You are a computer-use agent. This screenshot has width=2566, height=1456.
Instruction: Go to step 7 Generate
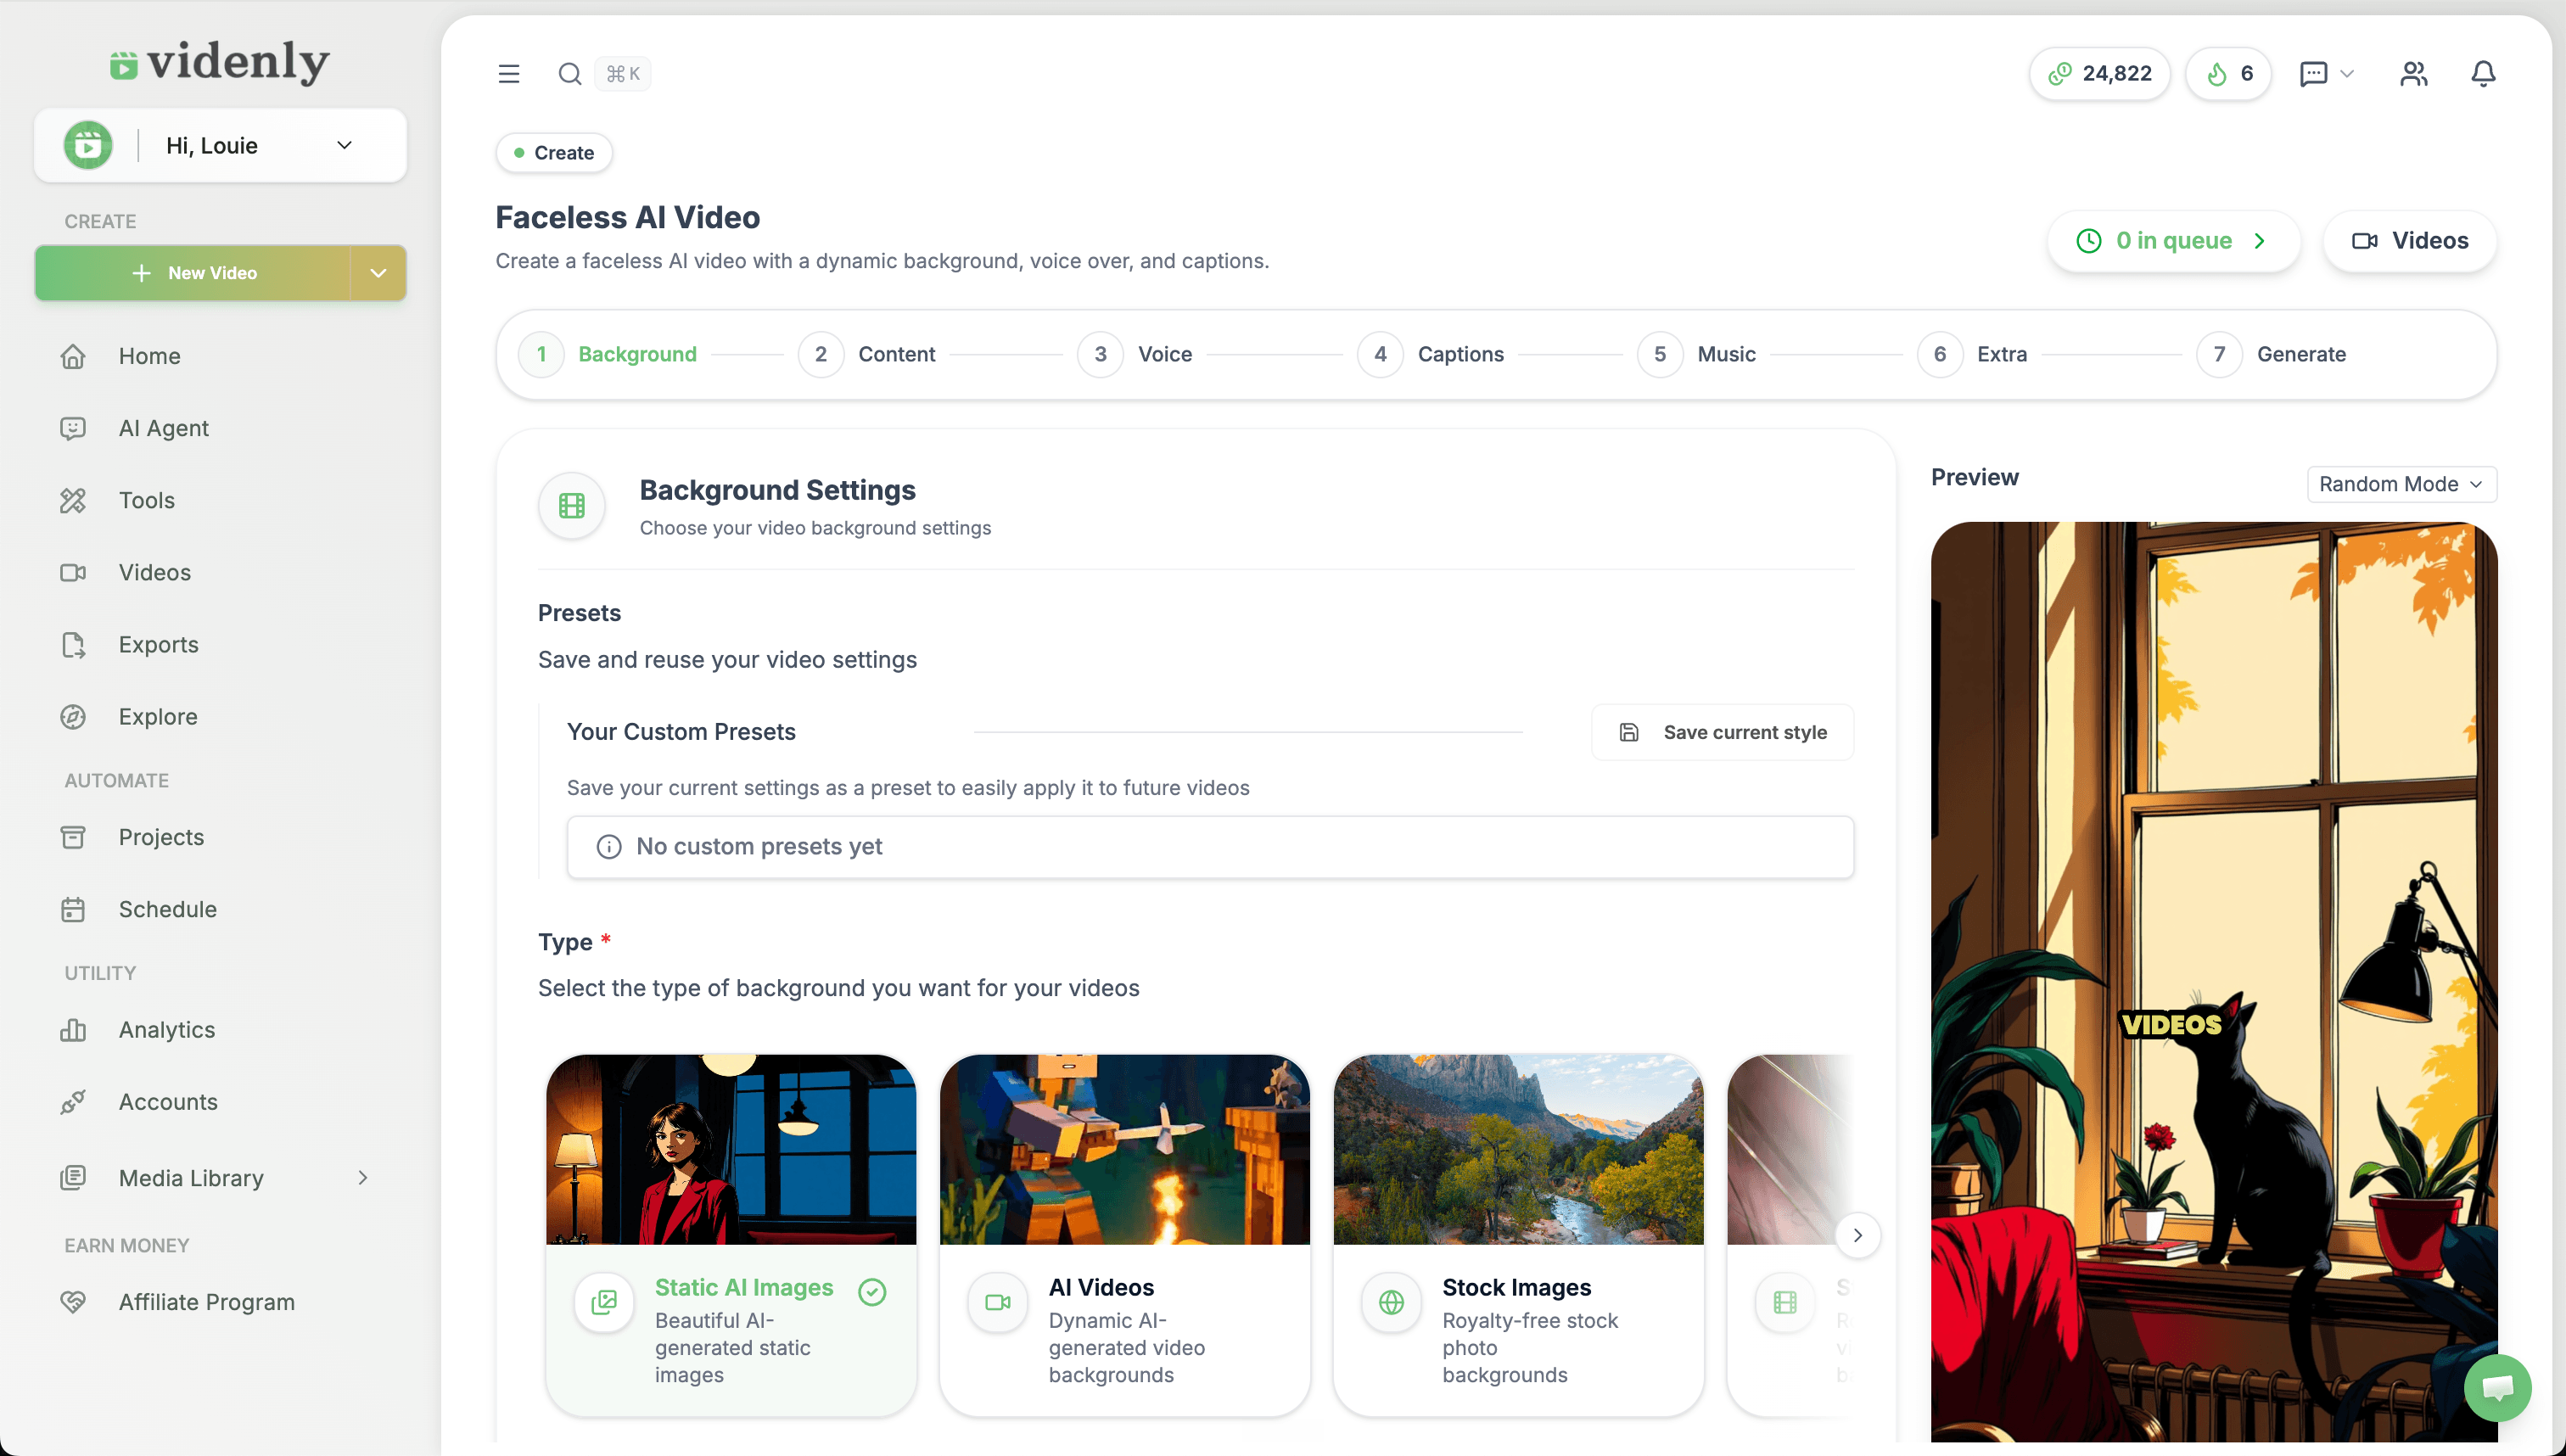(2272, 354)
